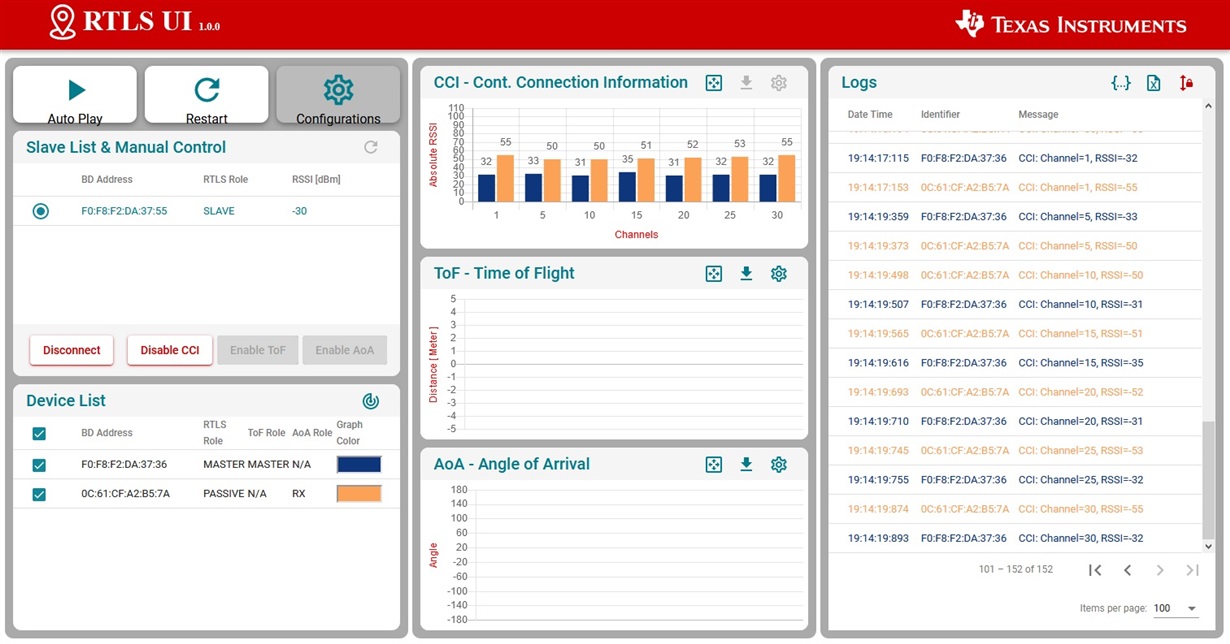This screenshot has height=644, width=1230.
Task: Download Time of Flight data
Action: pyautogui.click(x=746, y=273)
